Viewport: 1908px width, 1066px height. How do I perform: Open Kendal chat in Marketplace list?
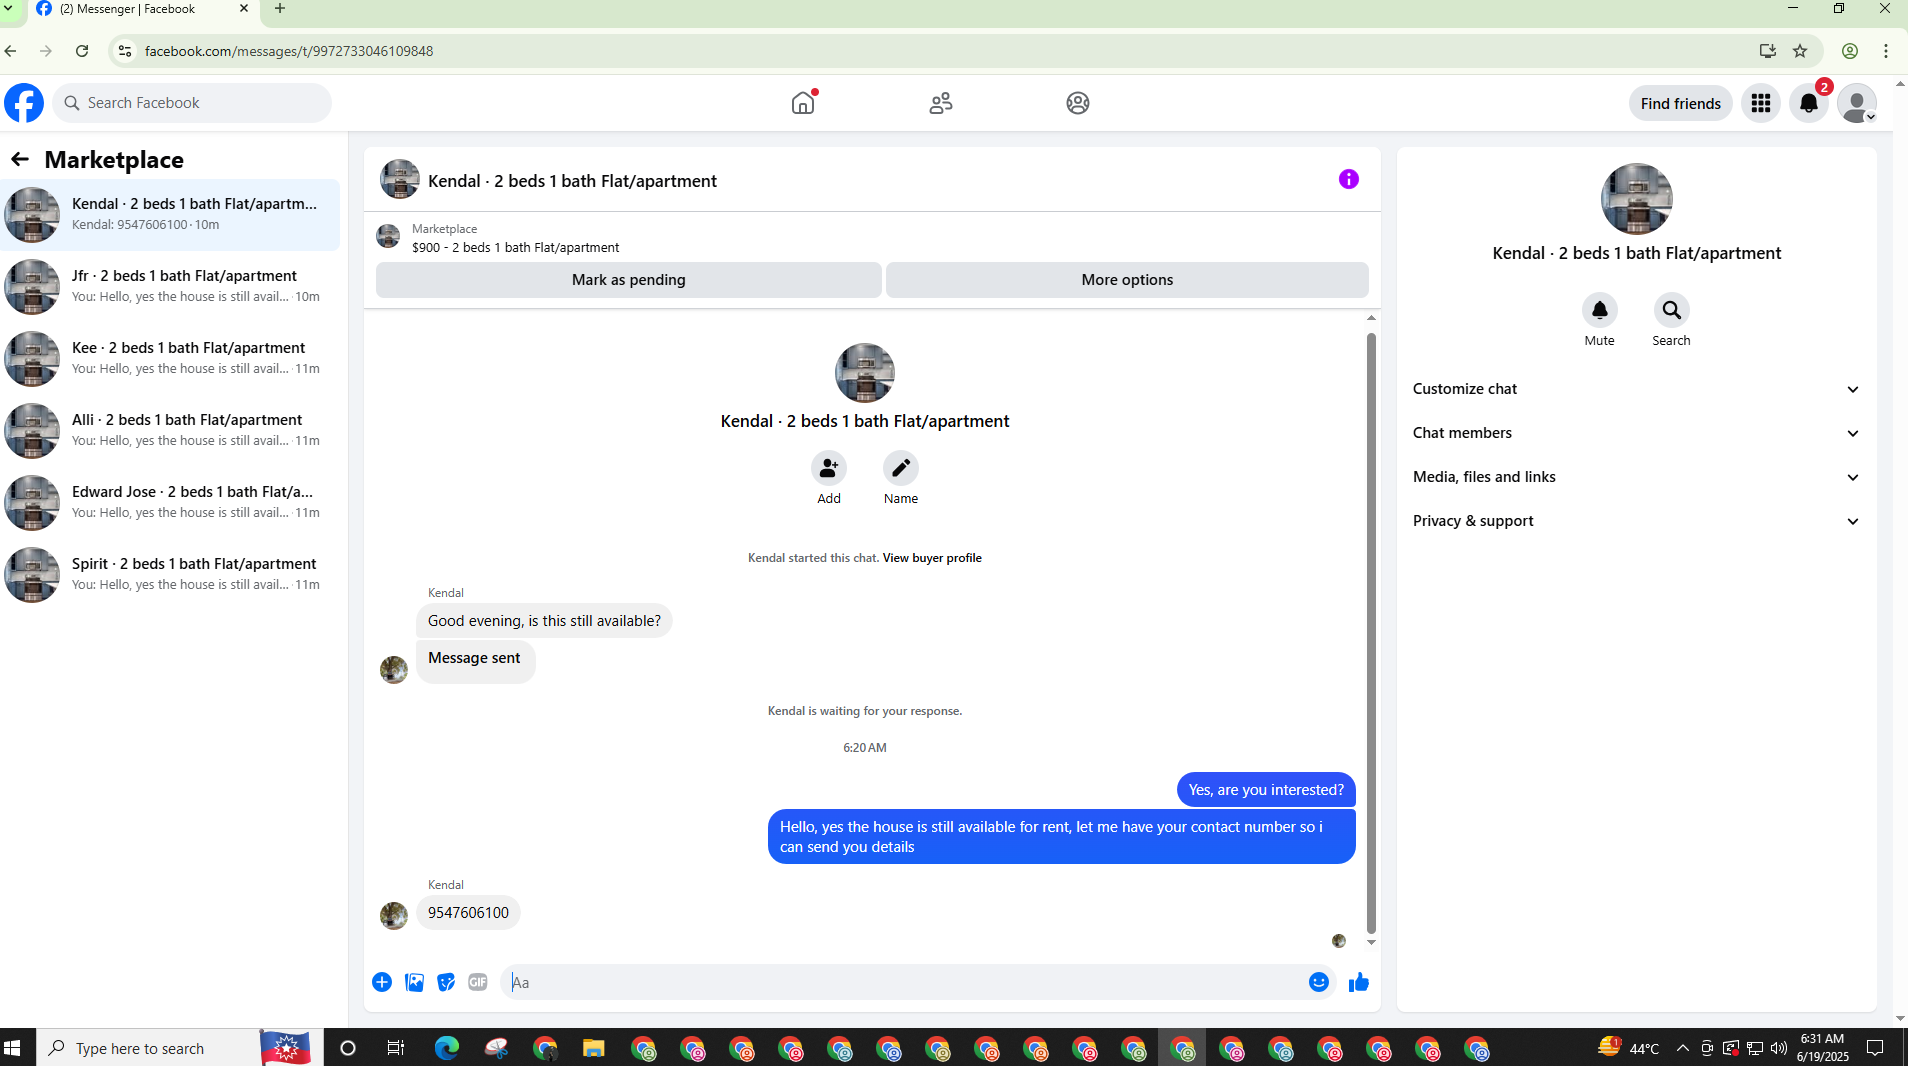pos(170,215)
